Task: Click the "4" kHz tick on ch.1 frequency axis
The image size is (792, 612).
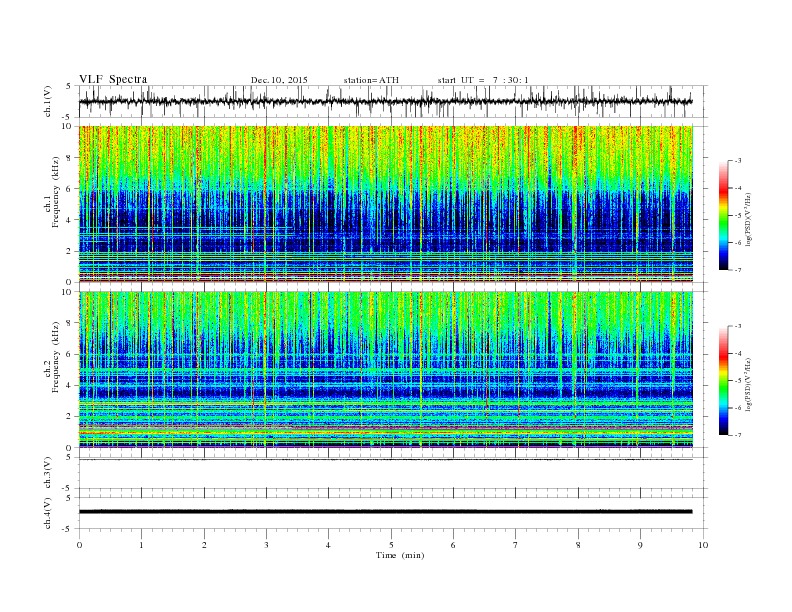Action: coord(69,220)
